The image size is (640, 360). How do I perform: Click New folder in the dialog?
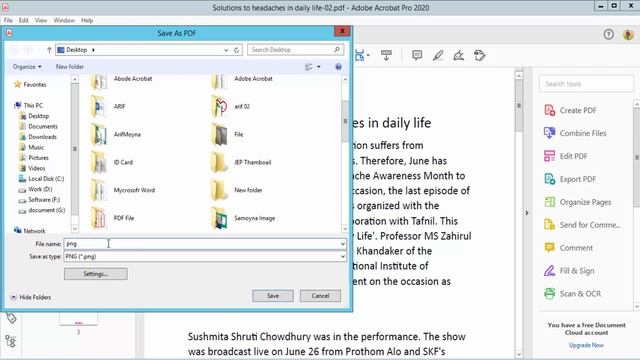[70, 67]
